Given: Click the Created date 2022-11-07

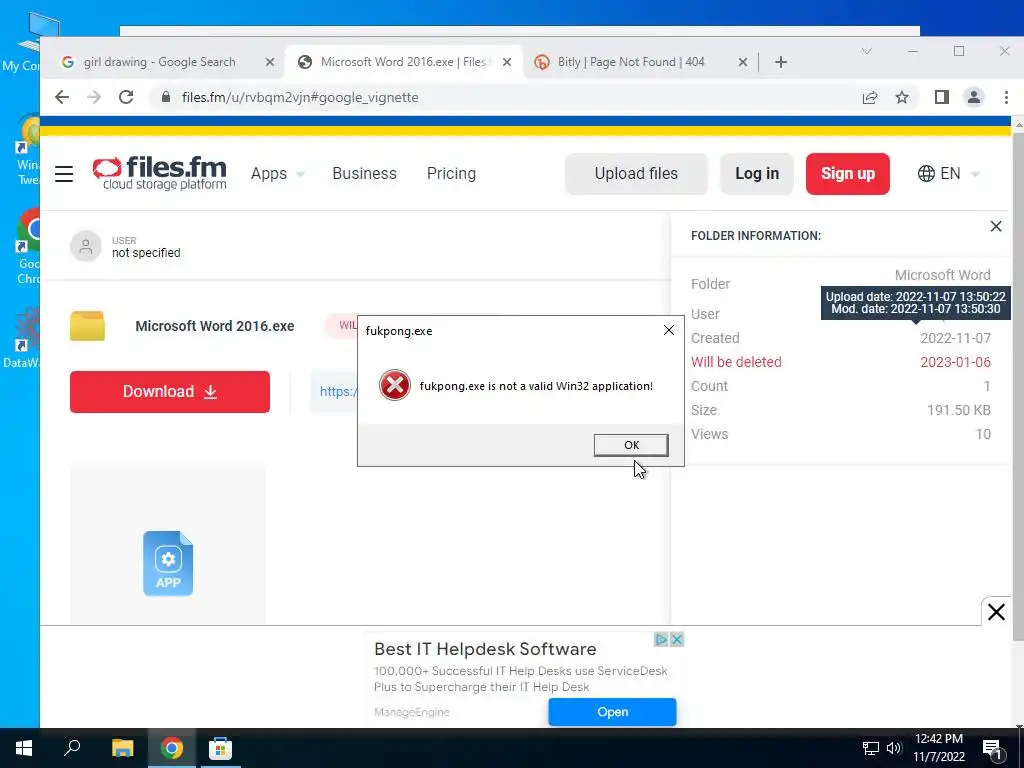Looking at the screenshot, I should (x=955, y=338).
